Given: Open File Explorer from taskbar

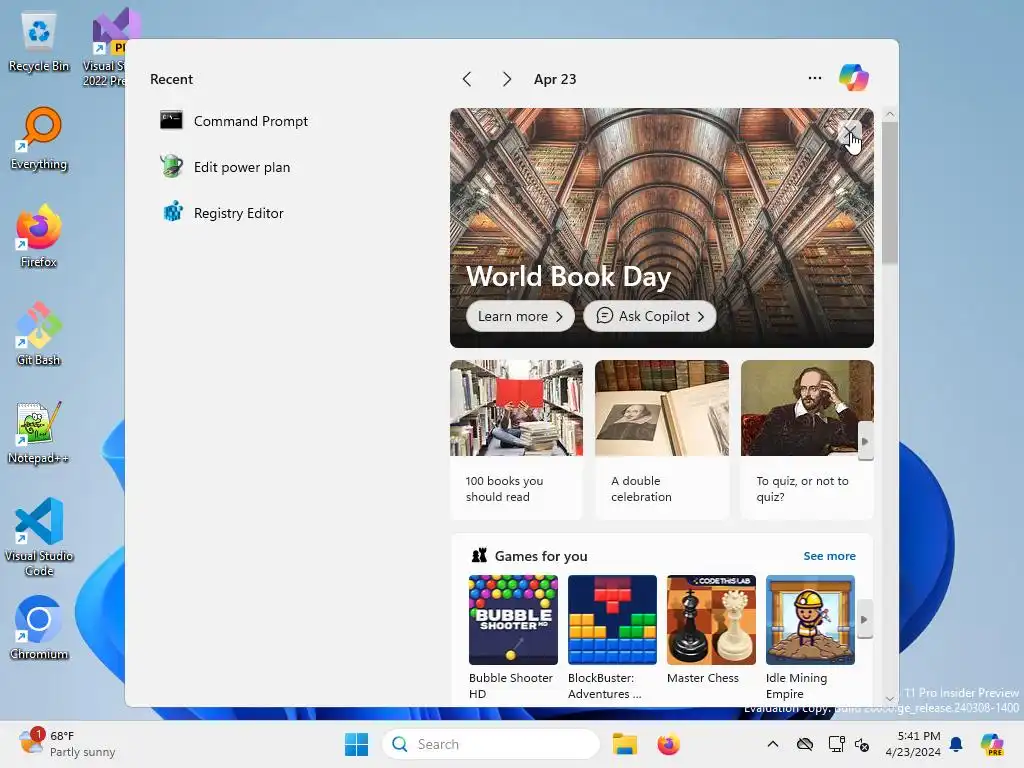Looking at the screenshot, I should coord(624,744).
